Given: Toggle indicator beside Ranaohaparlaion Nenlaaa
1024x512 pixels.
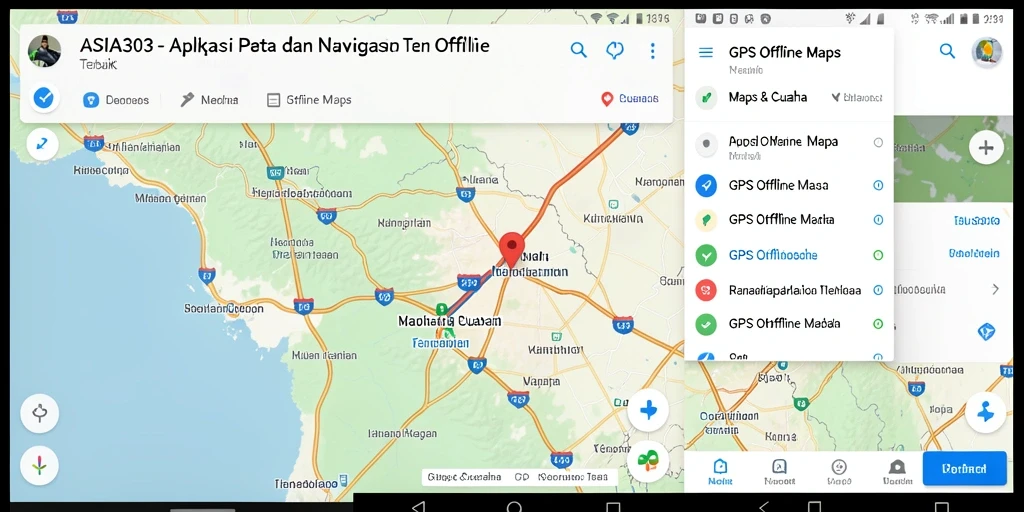Looking at the screenshot, I should (x=878, y=290).
